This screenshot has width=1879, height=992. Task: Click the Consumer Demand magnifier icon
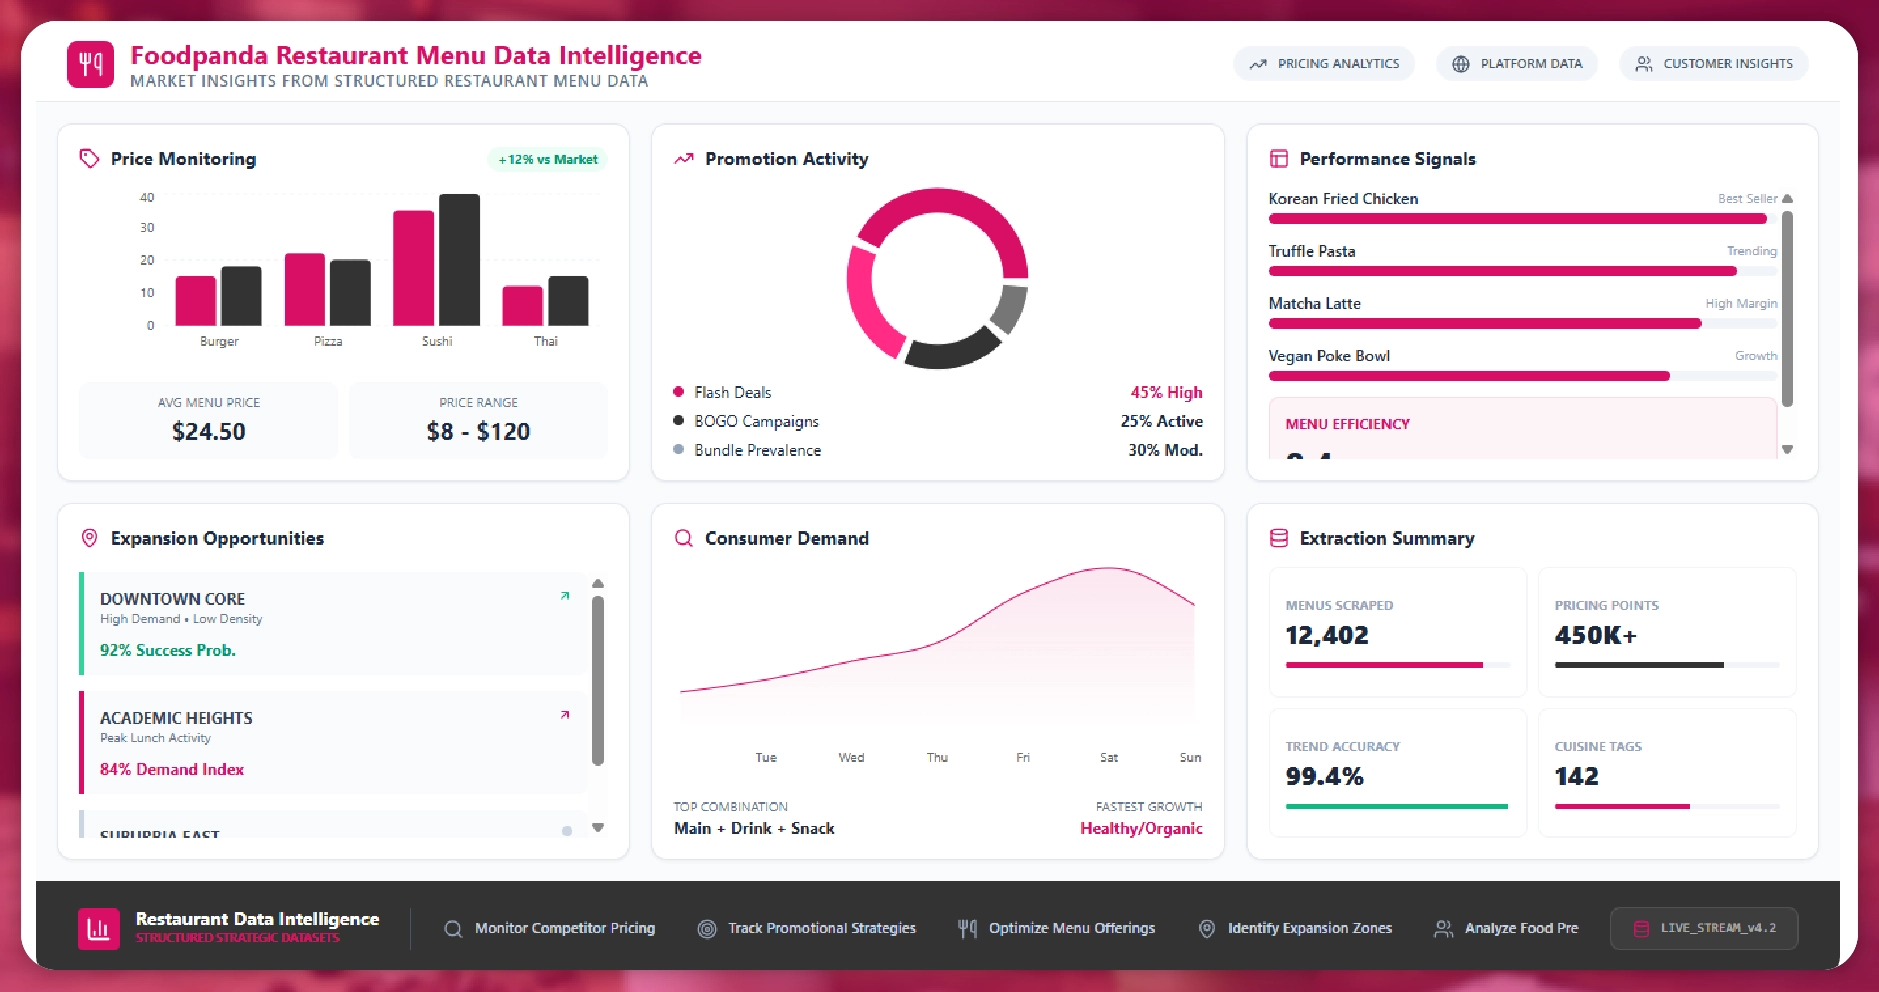pyautogui.click(x=684, y=538)
